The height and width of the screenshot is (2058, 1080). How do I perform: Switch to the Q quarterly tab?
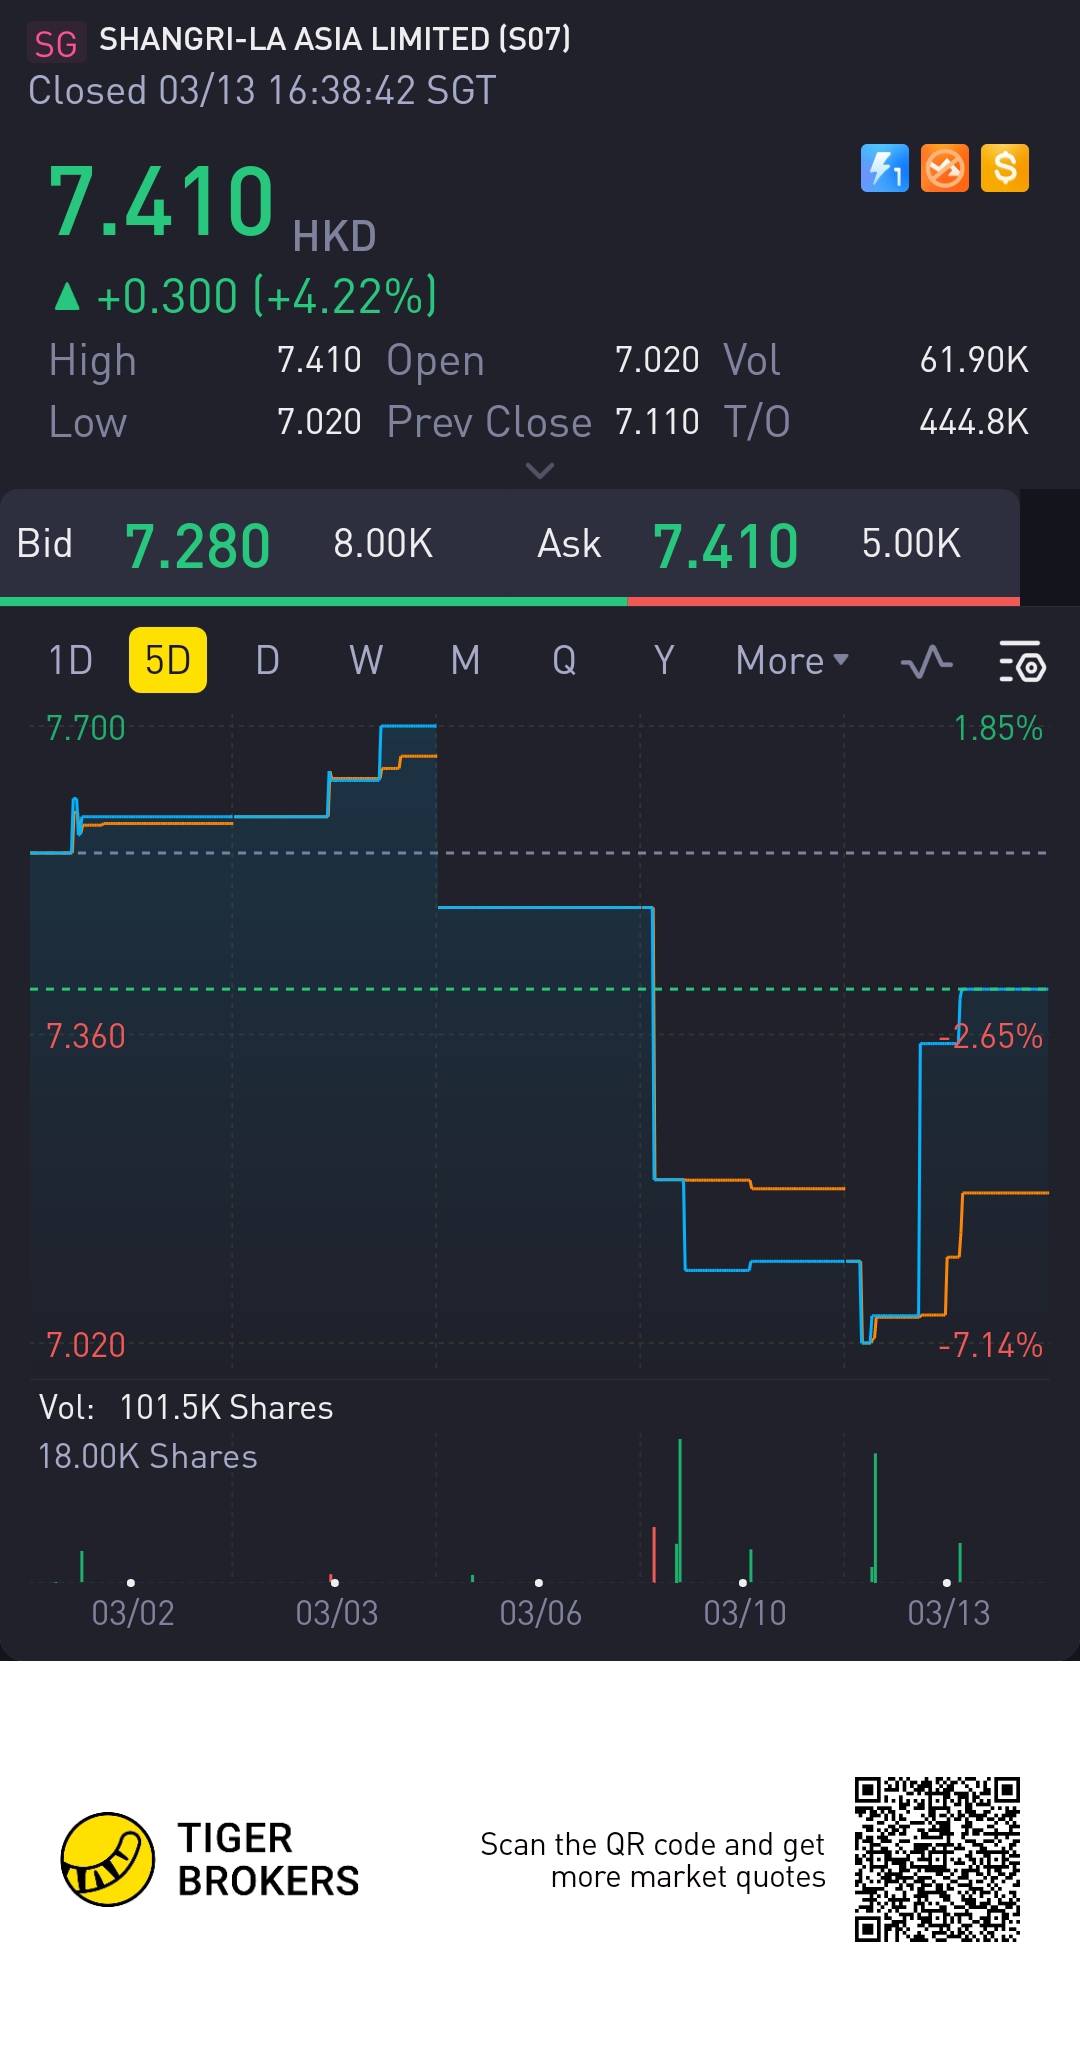(564, 661)
